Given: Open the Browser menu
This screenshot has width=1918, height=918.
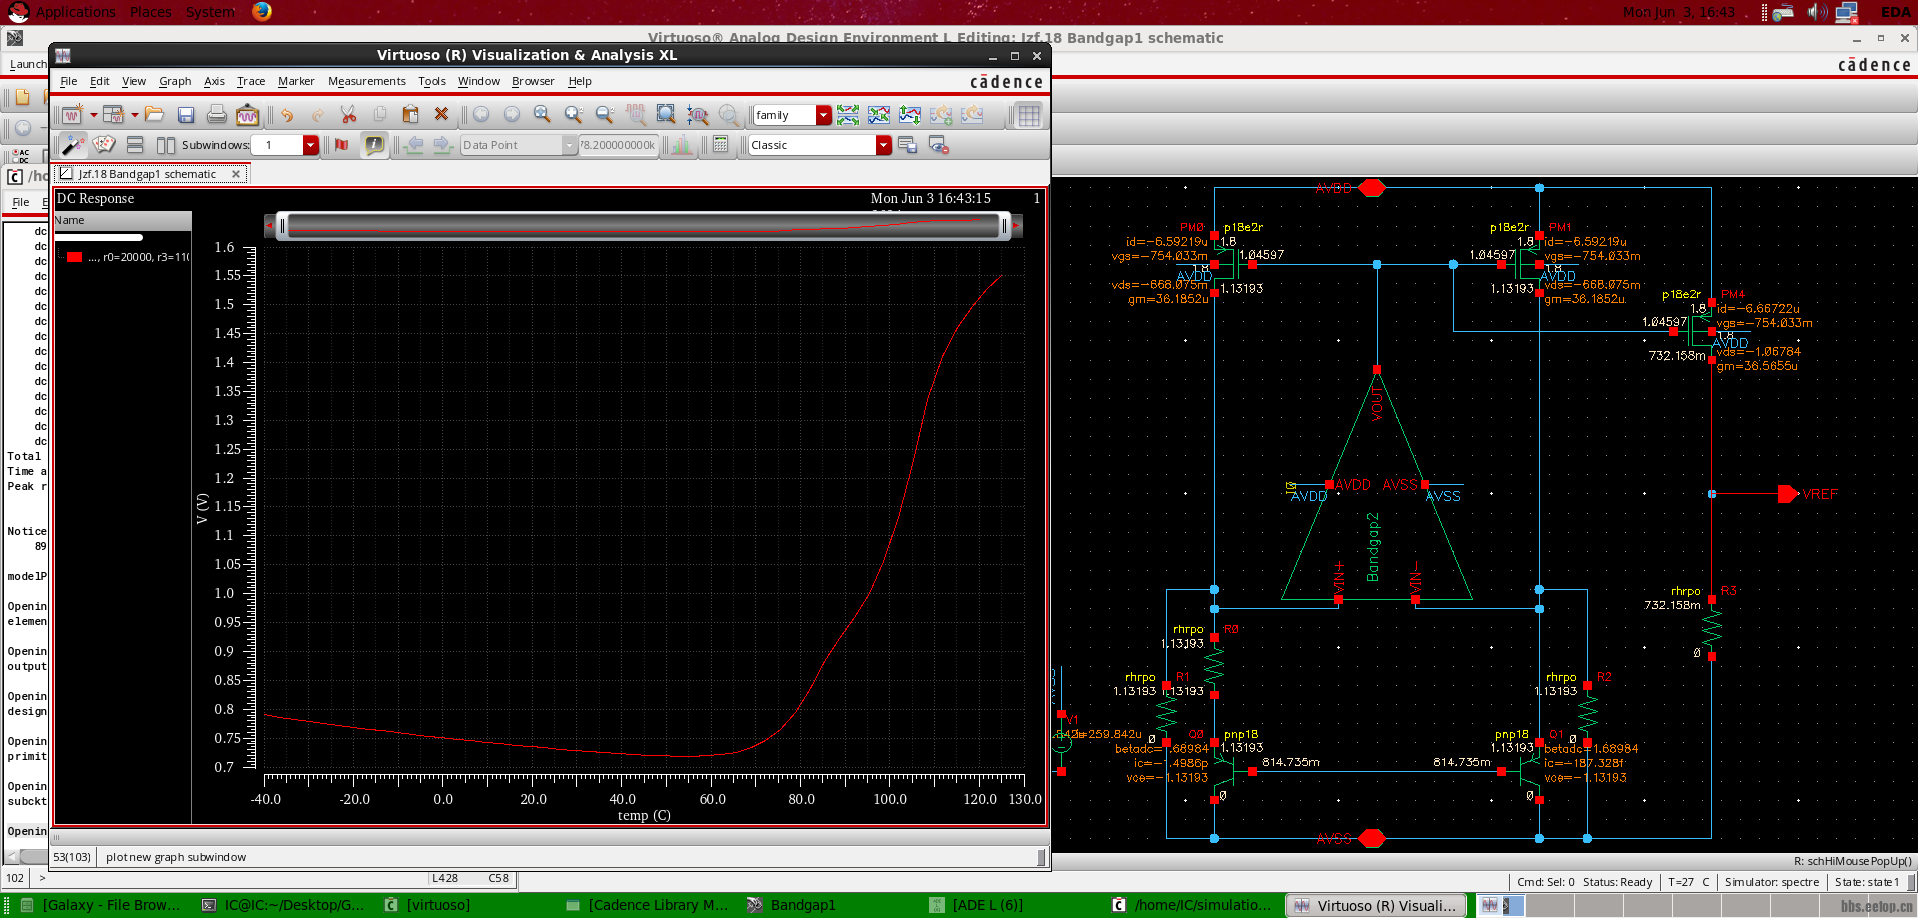Looking at the screenshot, I should 533,81.
